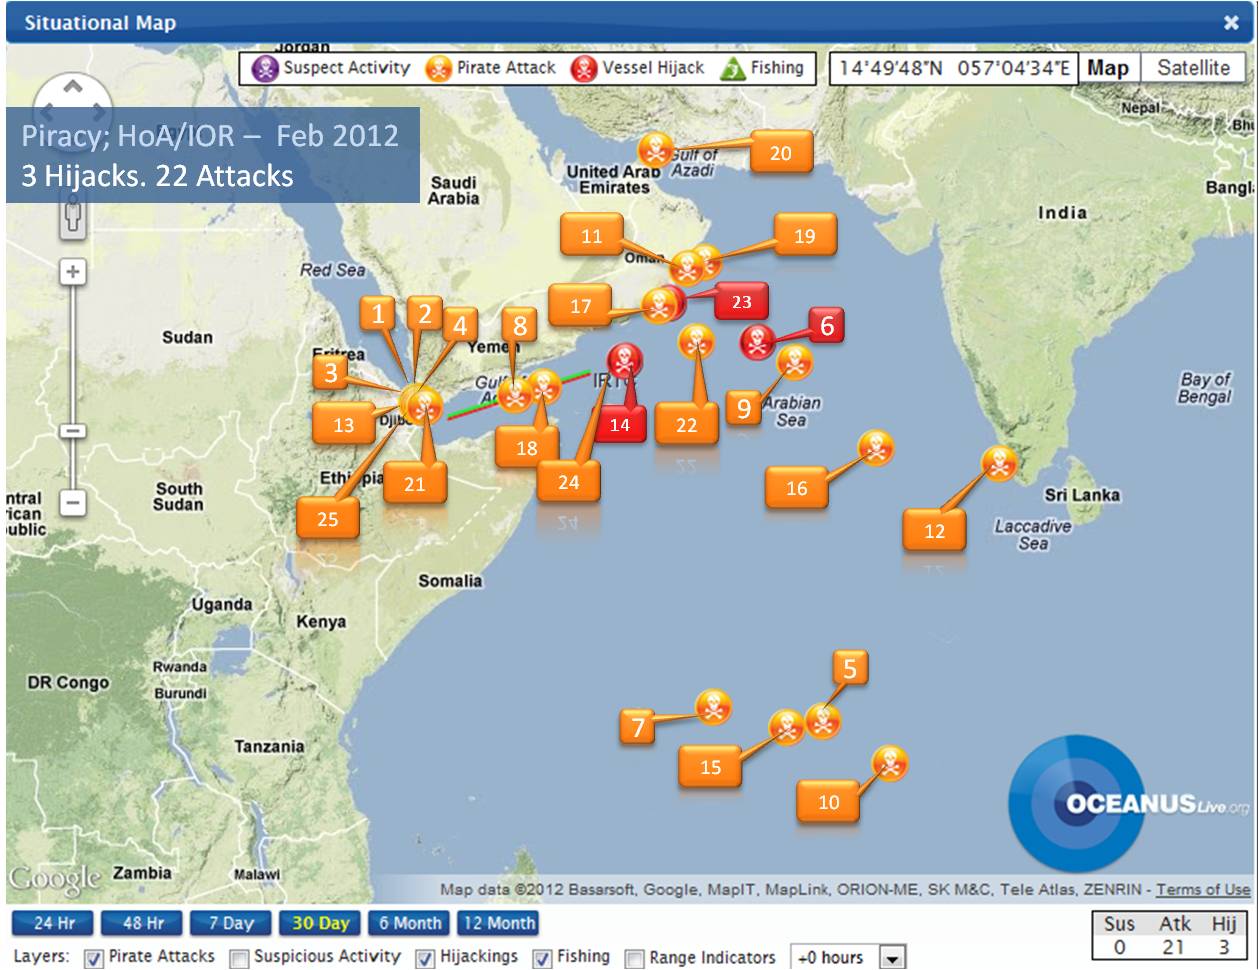Click the zoom slider handle

pyautogui.click(x=72, y=431)
